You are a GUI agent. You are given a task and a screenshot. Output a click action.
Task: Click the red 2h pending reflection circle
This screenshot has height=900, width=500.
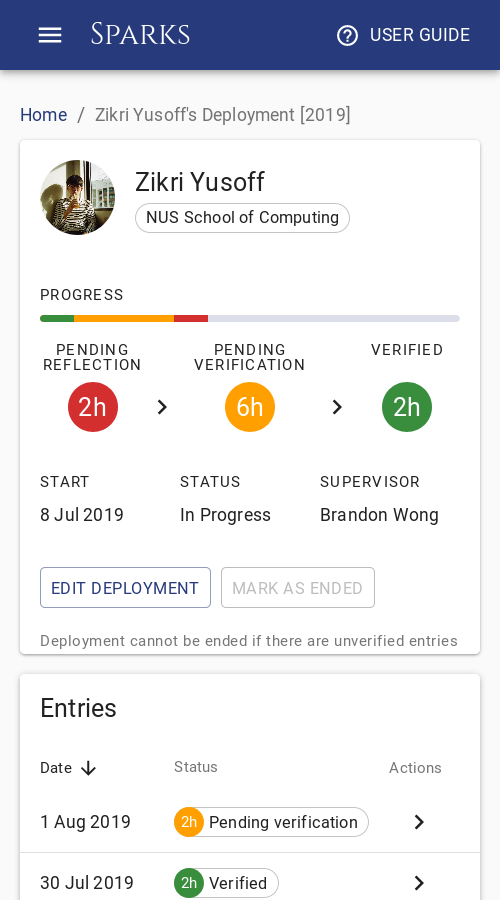point(93,407)
